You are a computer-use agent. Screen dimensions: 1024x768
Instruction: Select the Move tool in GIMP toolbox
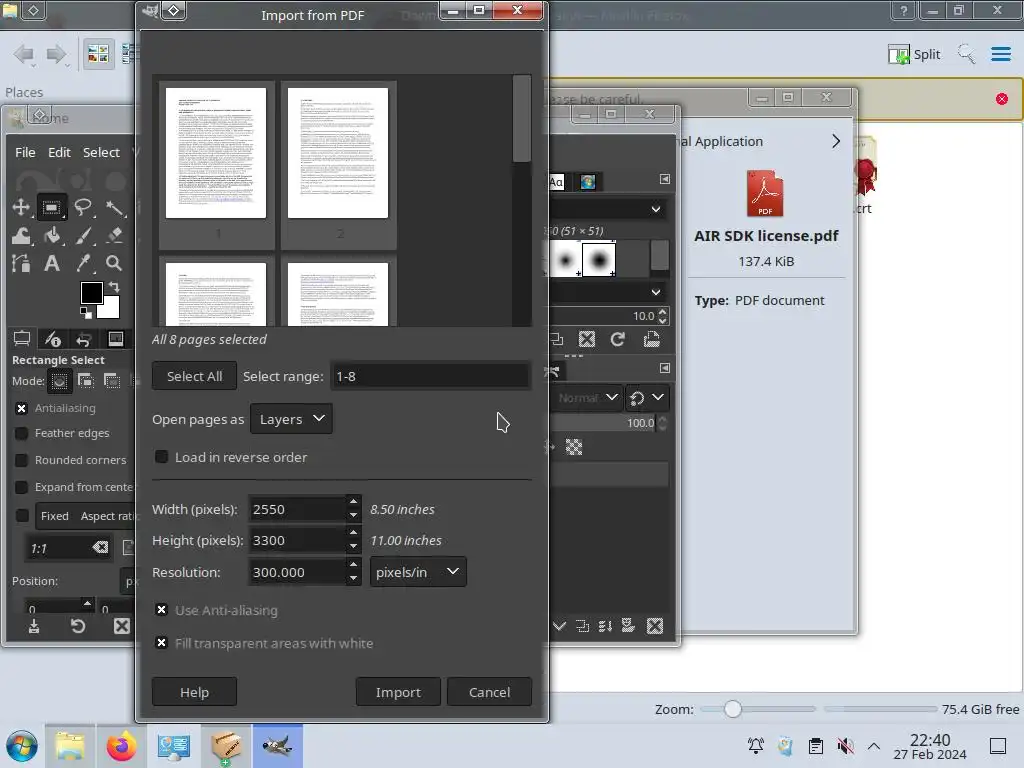click(21, 208)
